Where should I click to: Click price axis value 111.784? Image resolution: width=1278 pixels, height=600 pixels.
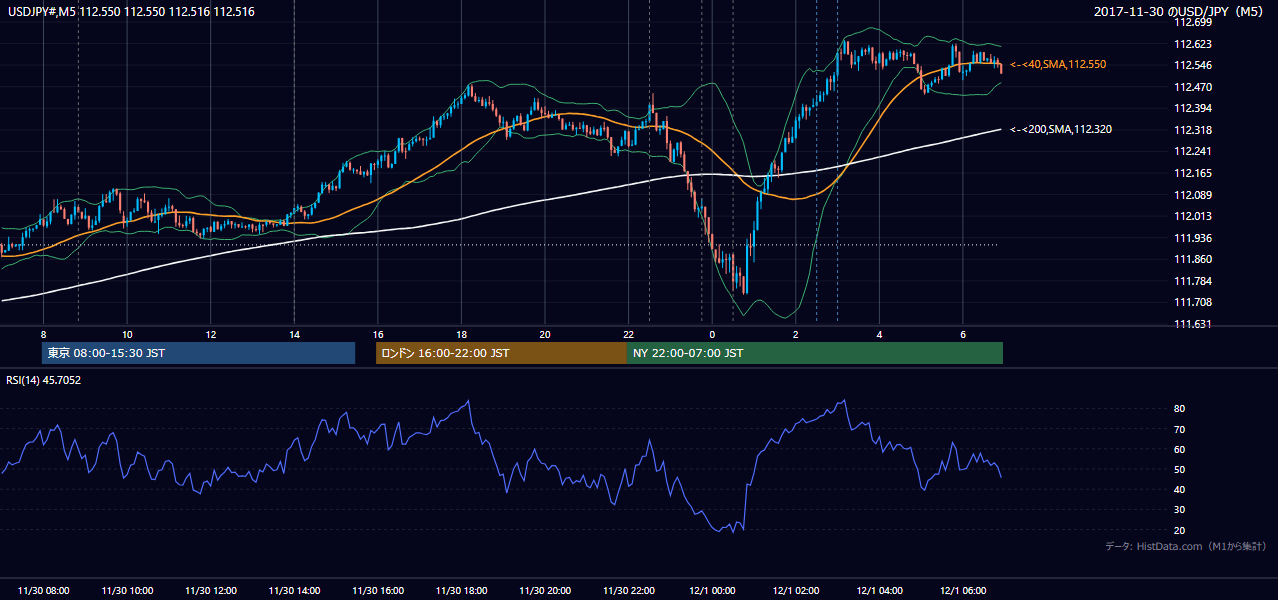(x=1194, y=281)
